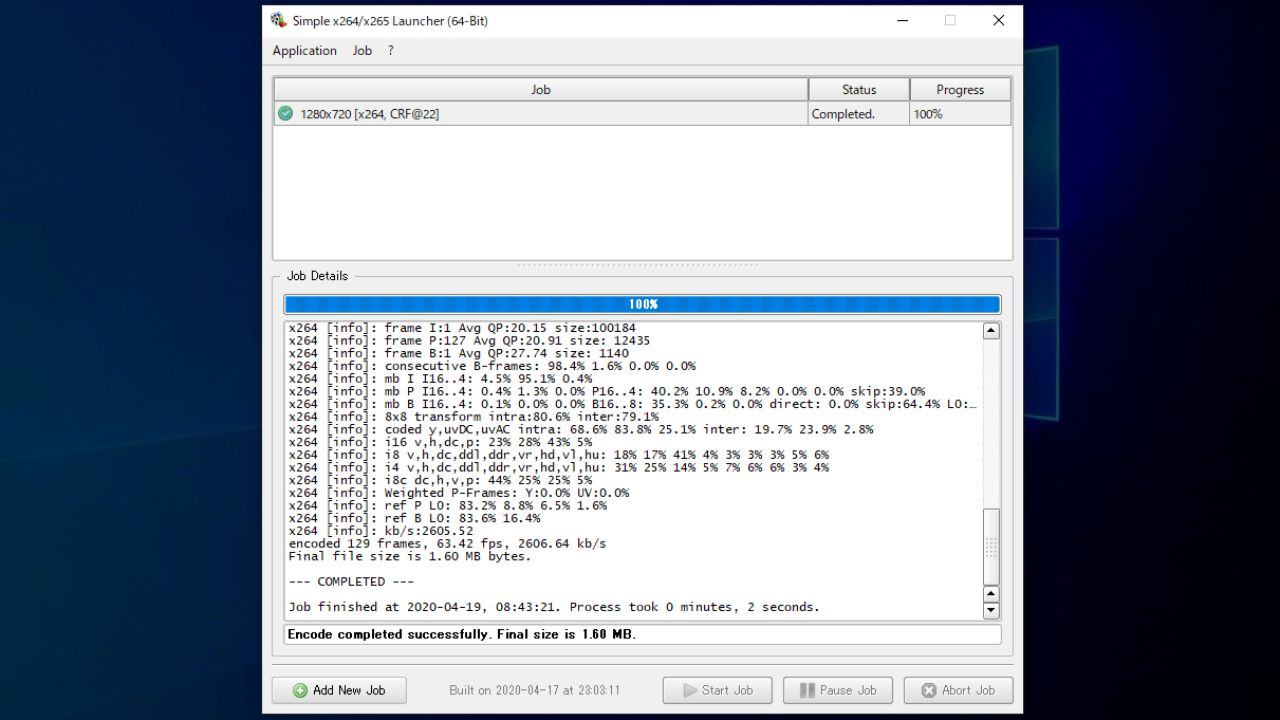Click the 'Job finished at 2020-04-19' log line
This screenshot has height=720, width=1280.
click(554, 607)
